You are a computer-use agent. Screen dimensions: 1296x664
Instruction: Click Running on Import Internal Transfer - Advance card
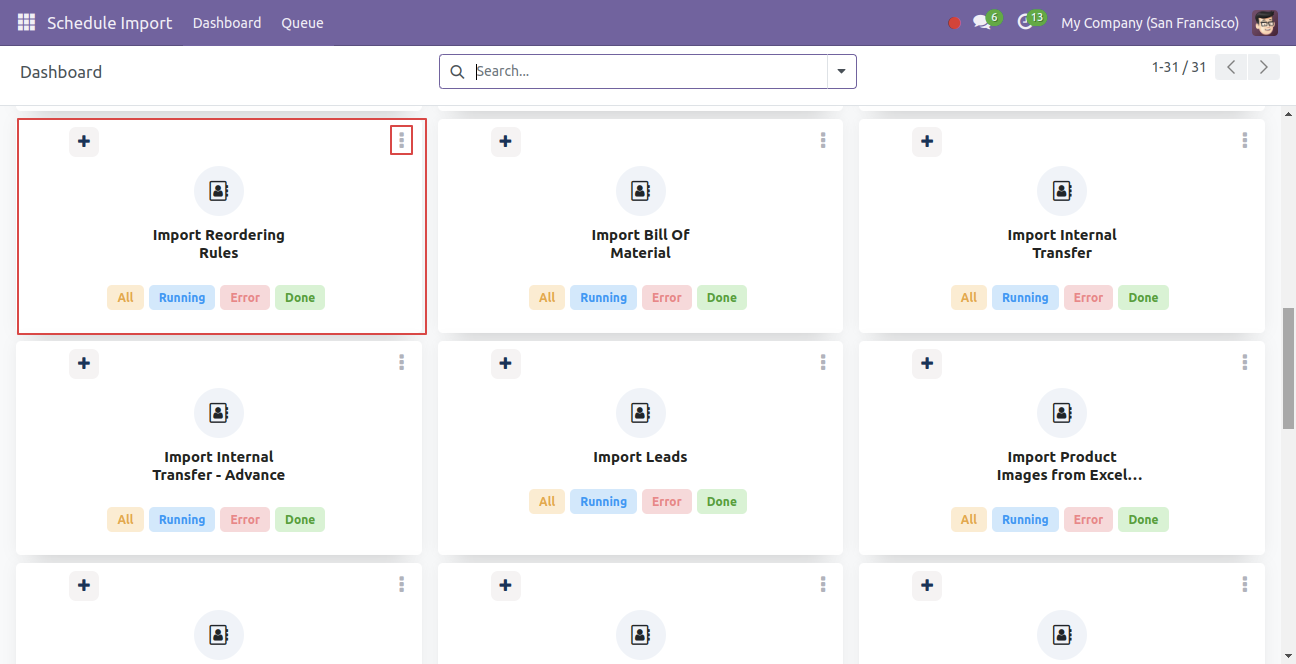point(182,520)
